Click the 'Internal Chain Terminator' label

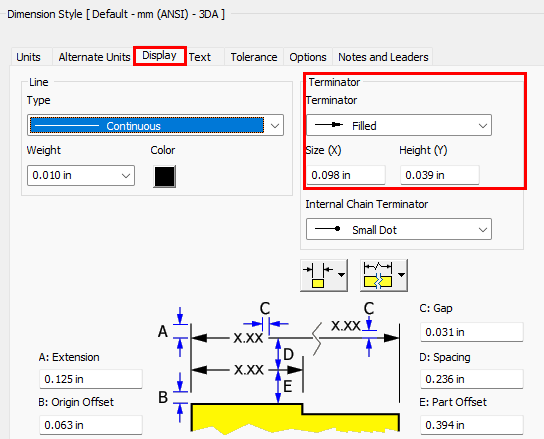(x=366, y=204)
